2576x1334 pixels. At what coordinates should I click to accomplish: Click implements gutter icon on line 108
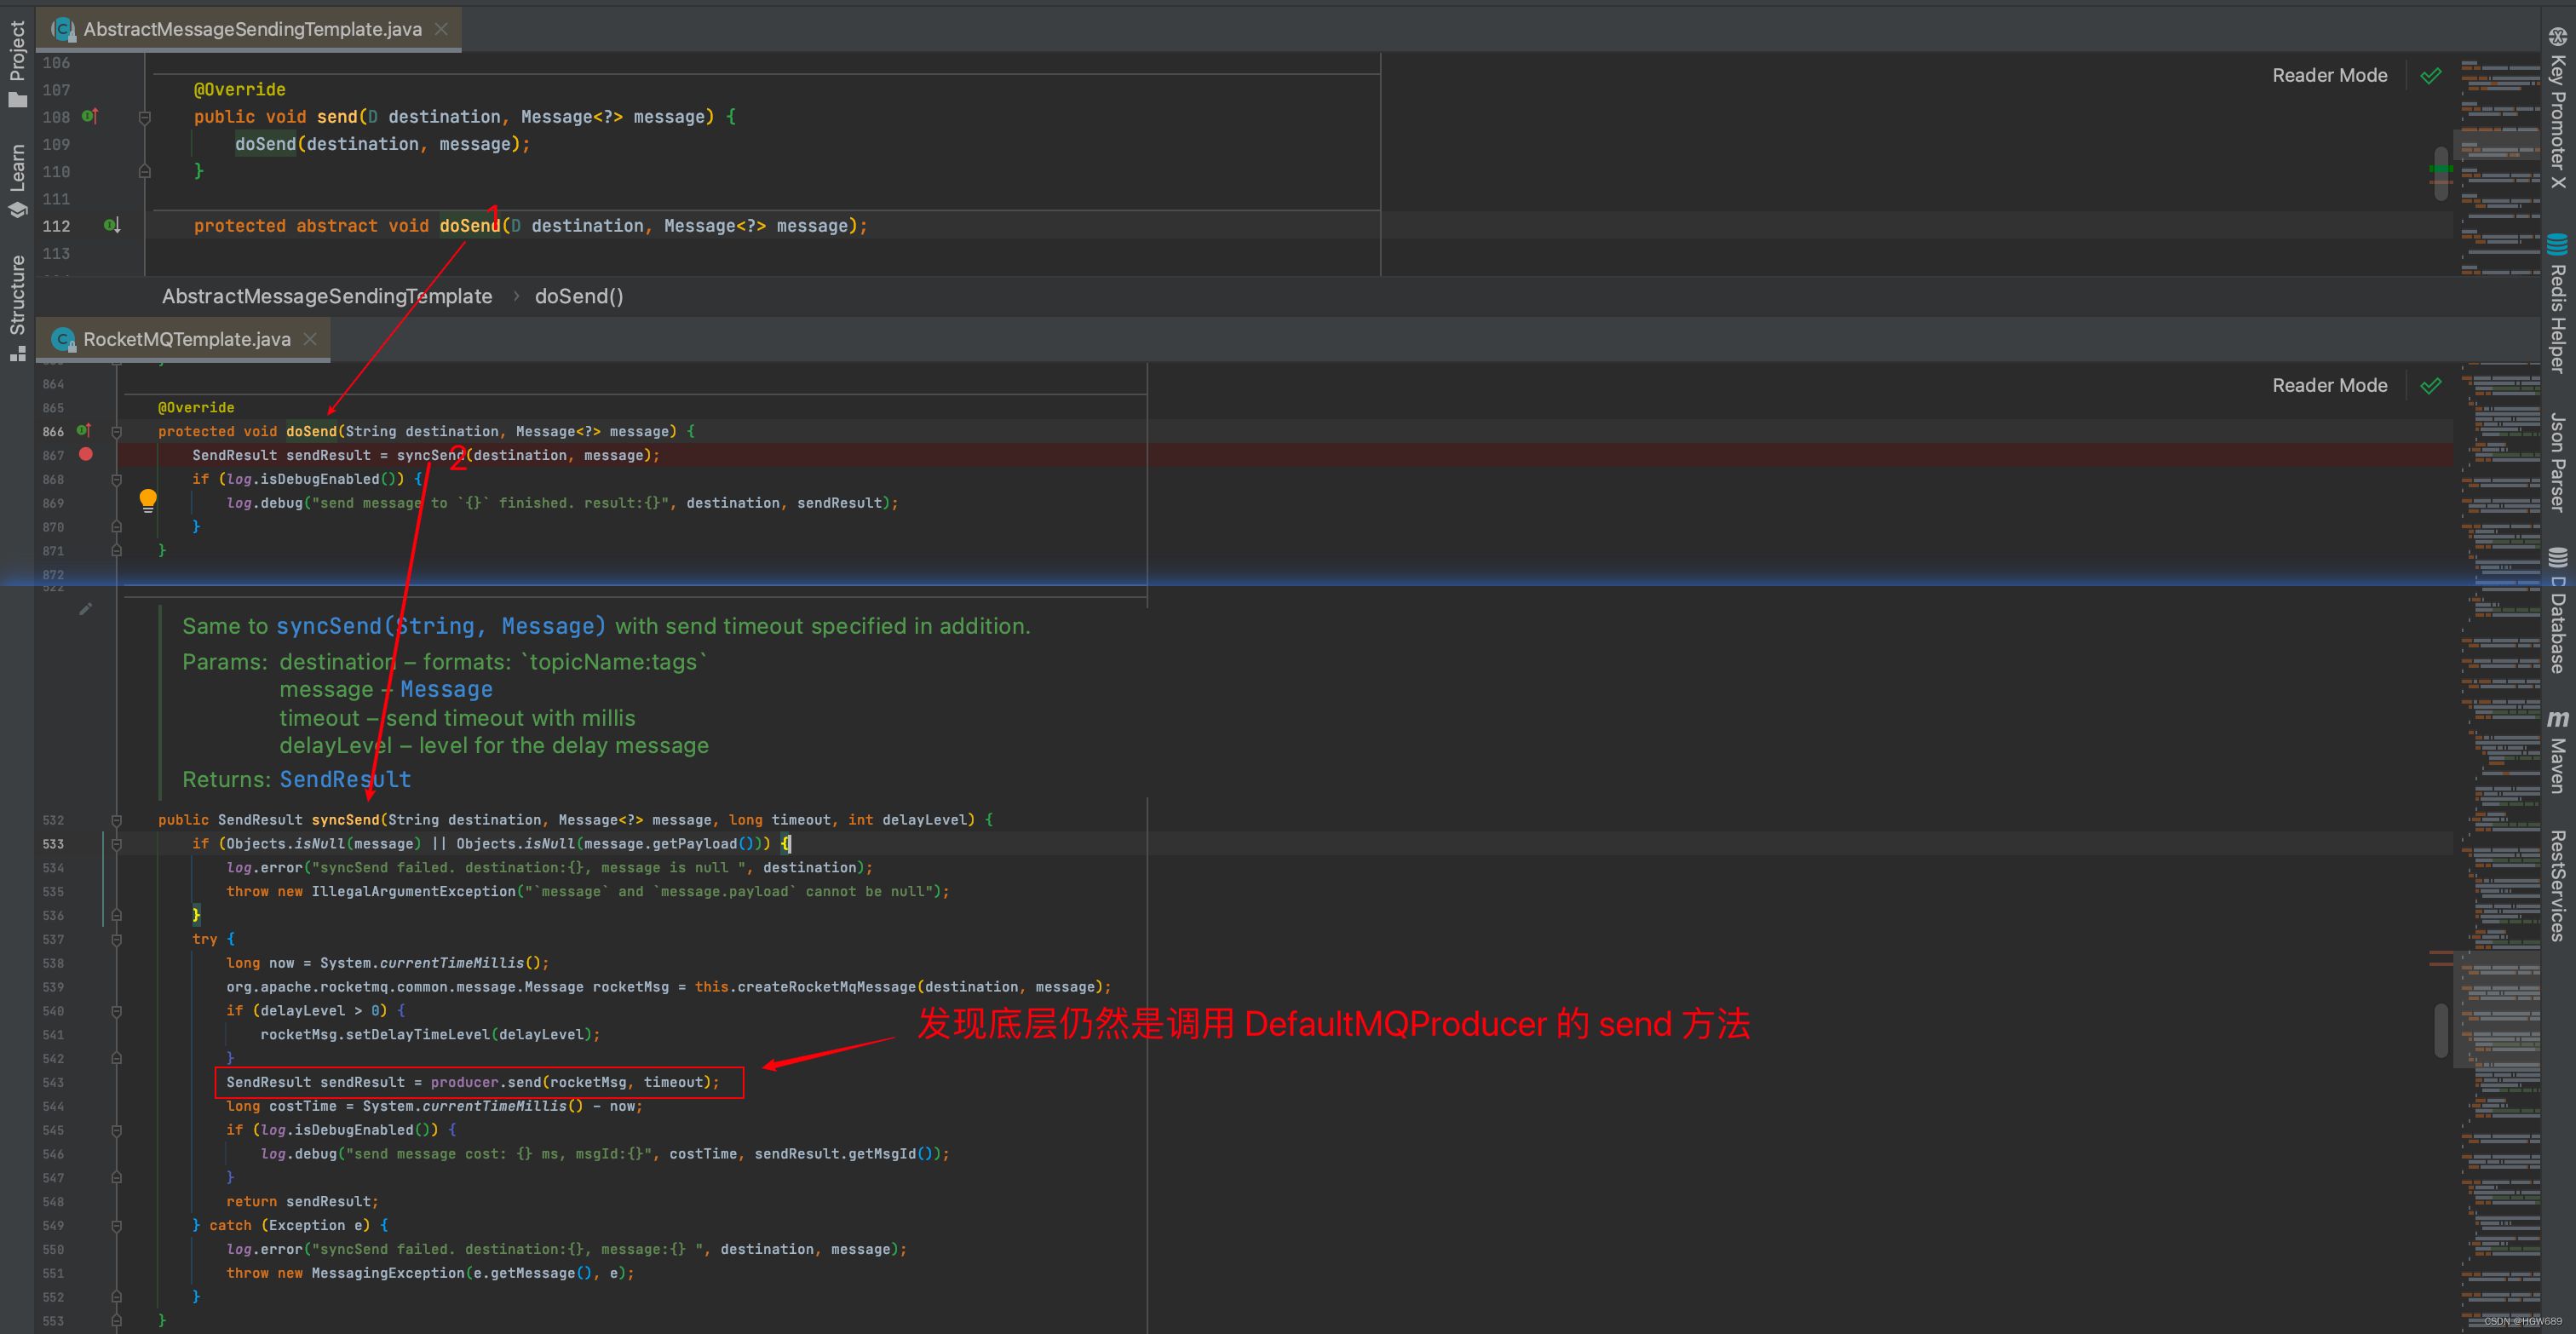click(90, 116)
